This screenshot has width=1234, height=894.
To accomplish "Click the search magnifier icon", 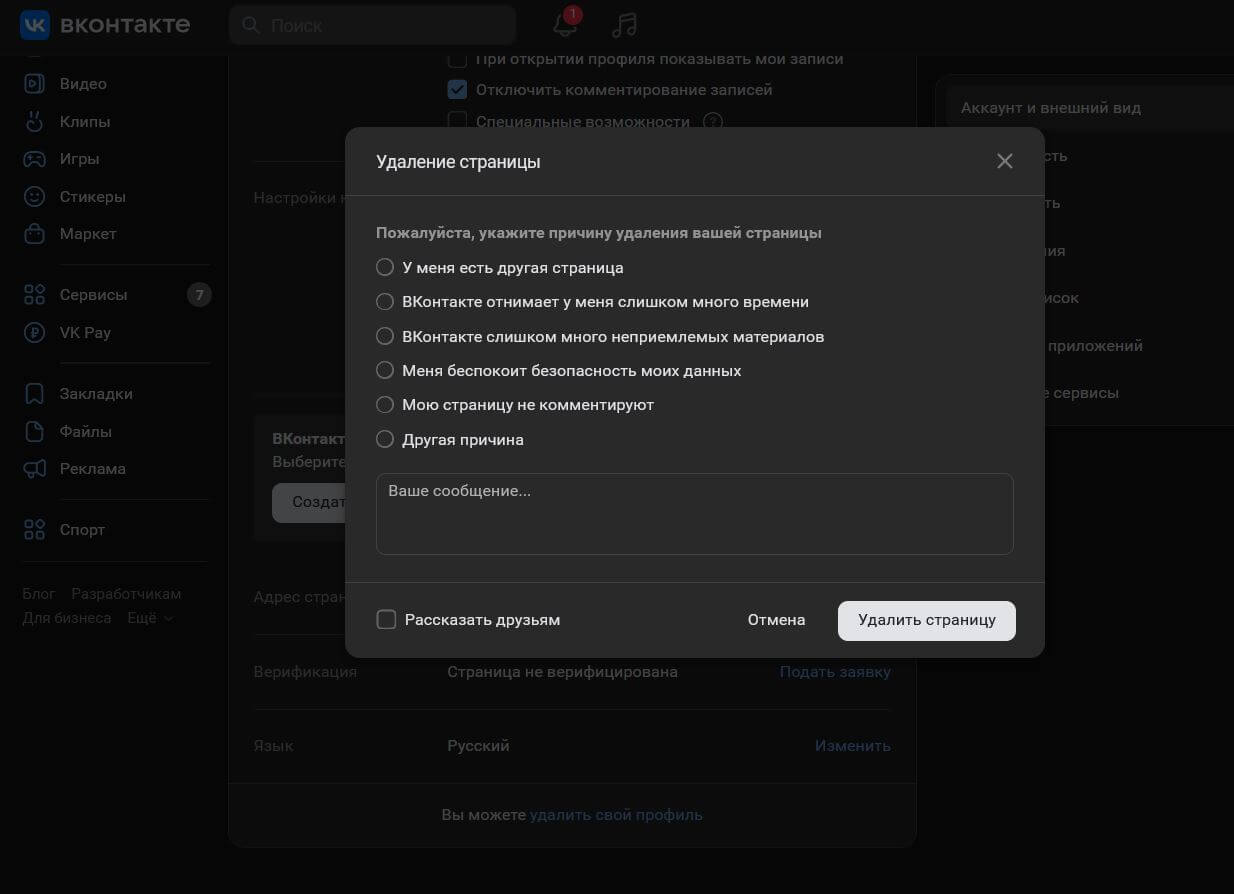I will [x=250, y=25].
